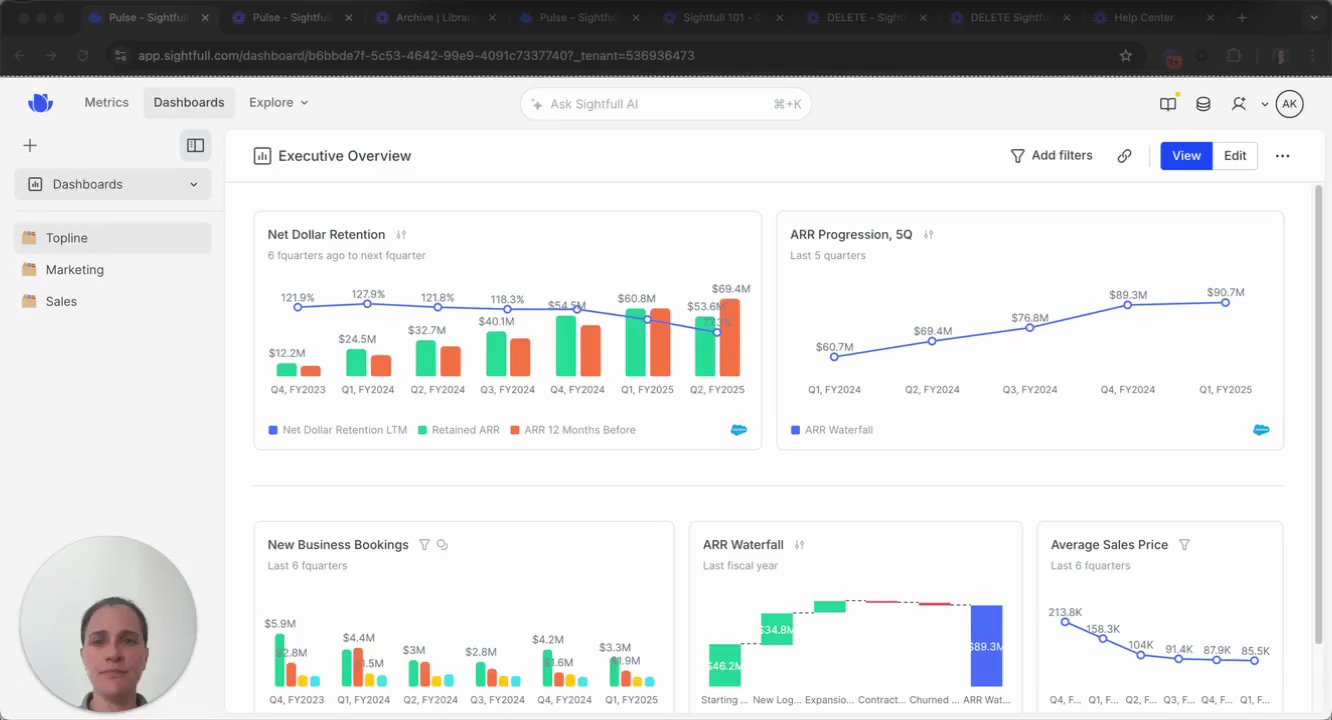1332x720 pixels.
Task: Click filter icon beside New Business Bookings
Action: (424, 545)
